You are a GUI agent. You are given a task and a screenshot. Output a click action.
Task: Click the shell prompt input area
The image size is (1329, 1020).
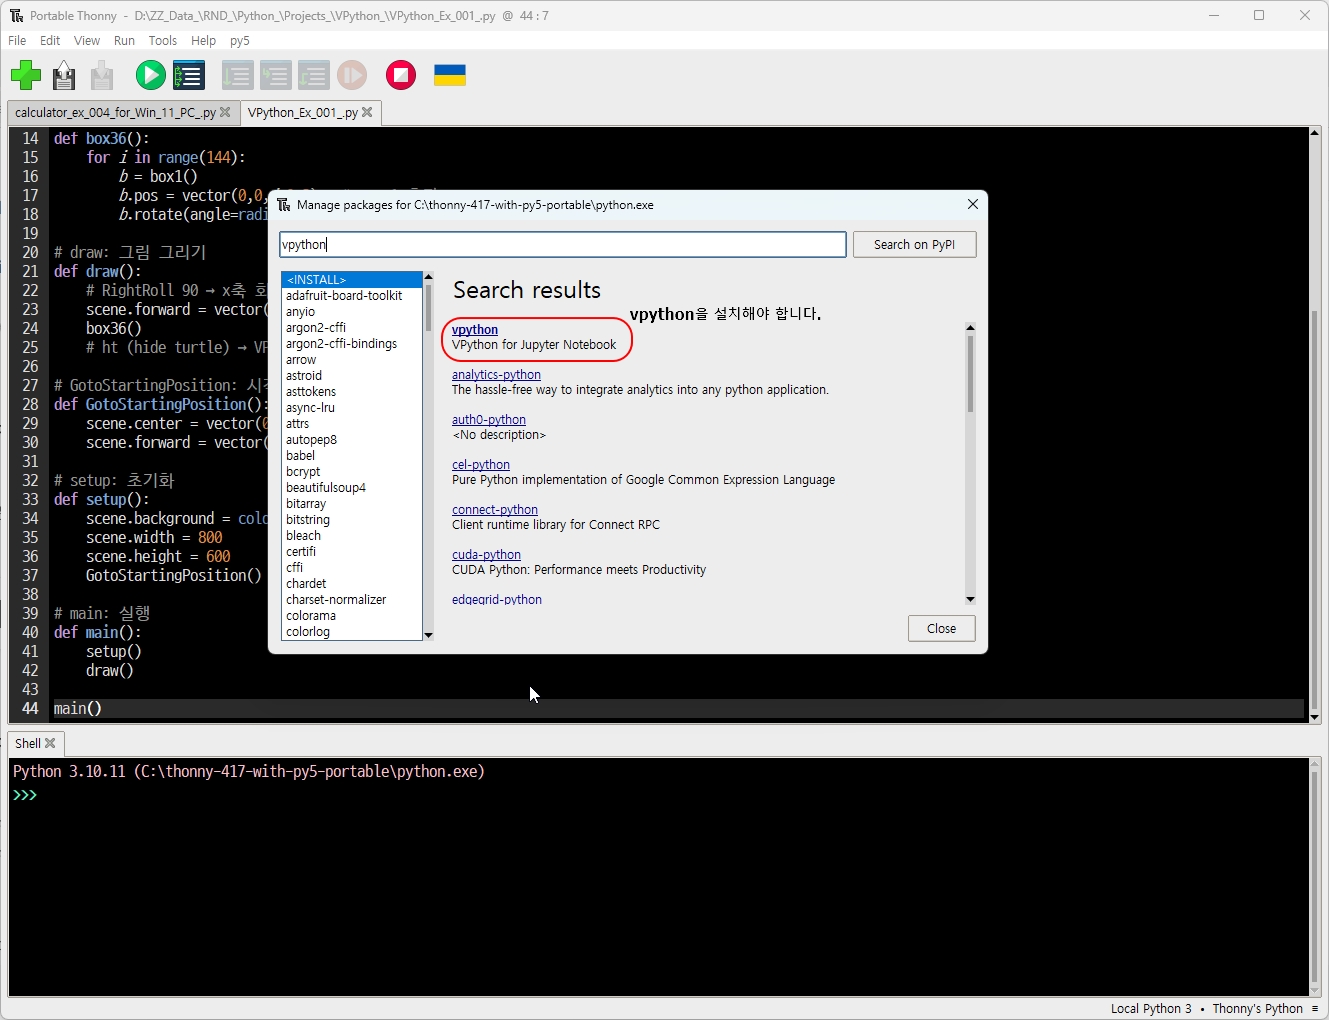[x=660, y=795]
